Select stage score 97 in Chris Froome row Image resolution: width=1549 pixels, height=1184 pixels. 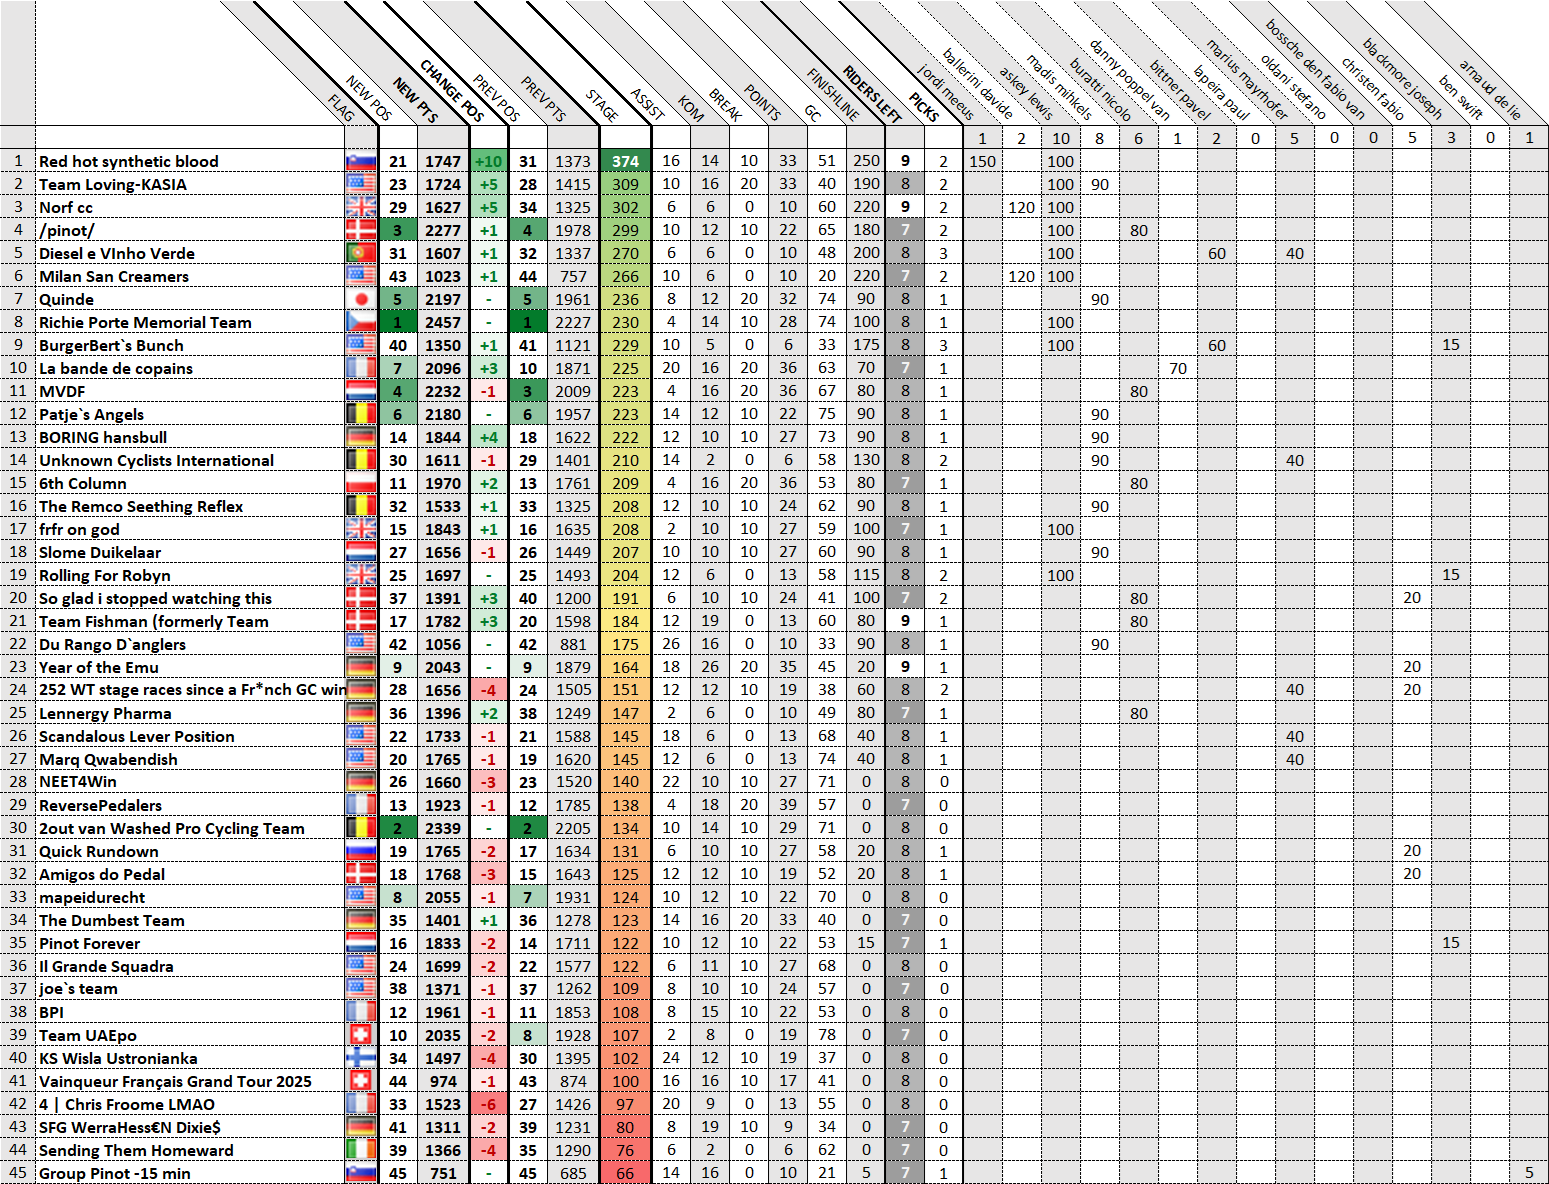(x=625, y=1104)
